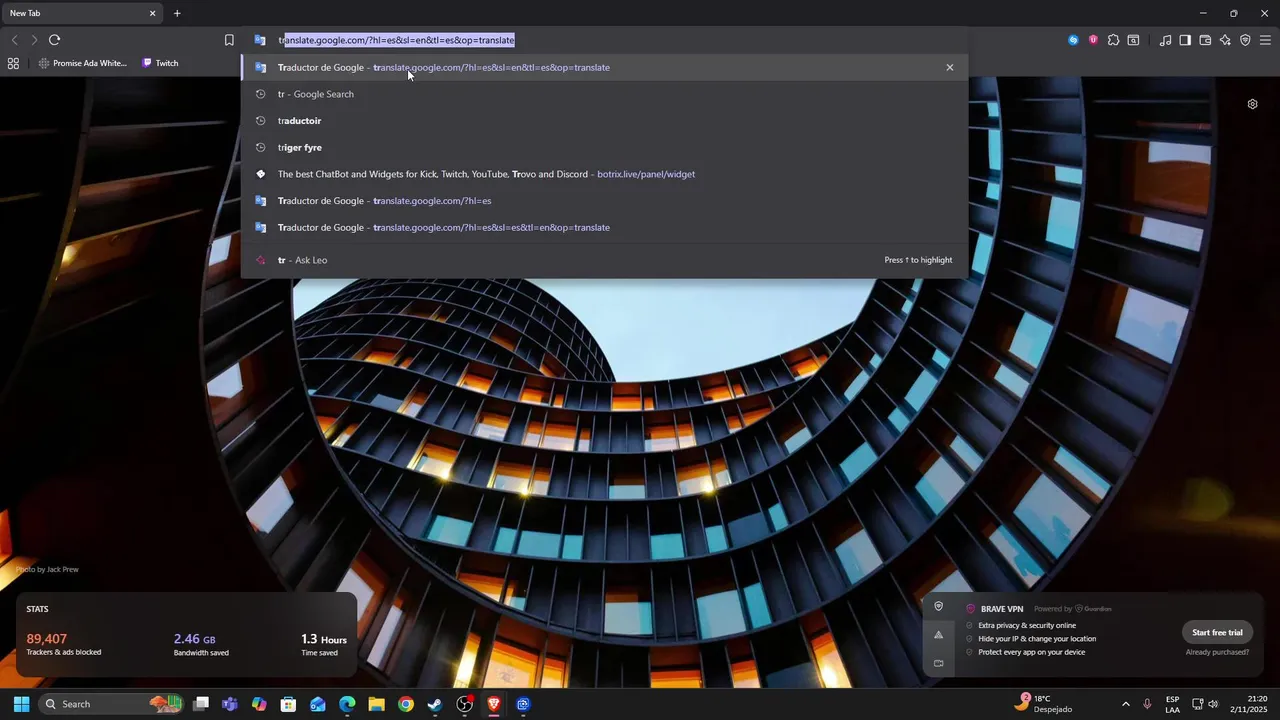The height and width of the screenshot is (720, 1280).
Task: Click the Photo by Jack Prew credit
Action: point(47,569)
